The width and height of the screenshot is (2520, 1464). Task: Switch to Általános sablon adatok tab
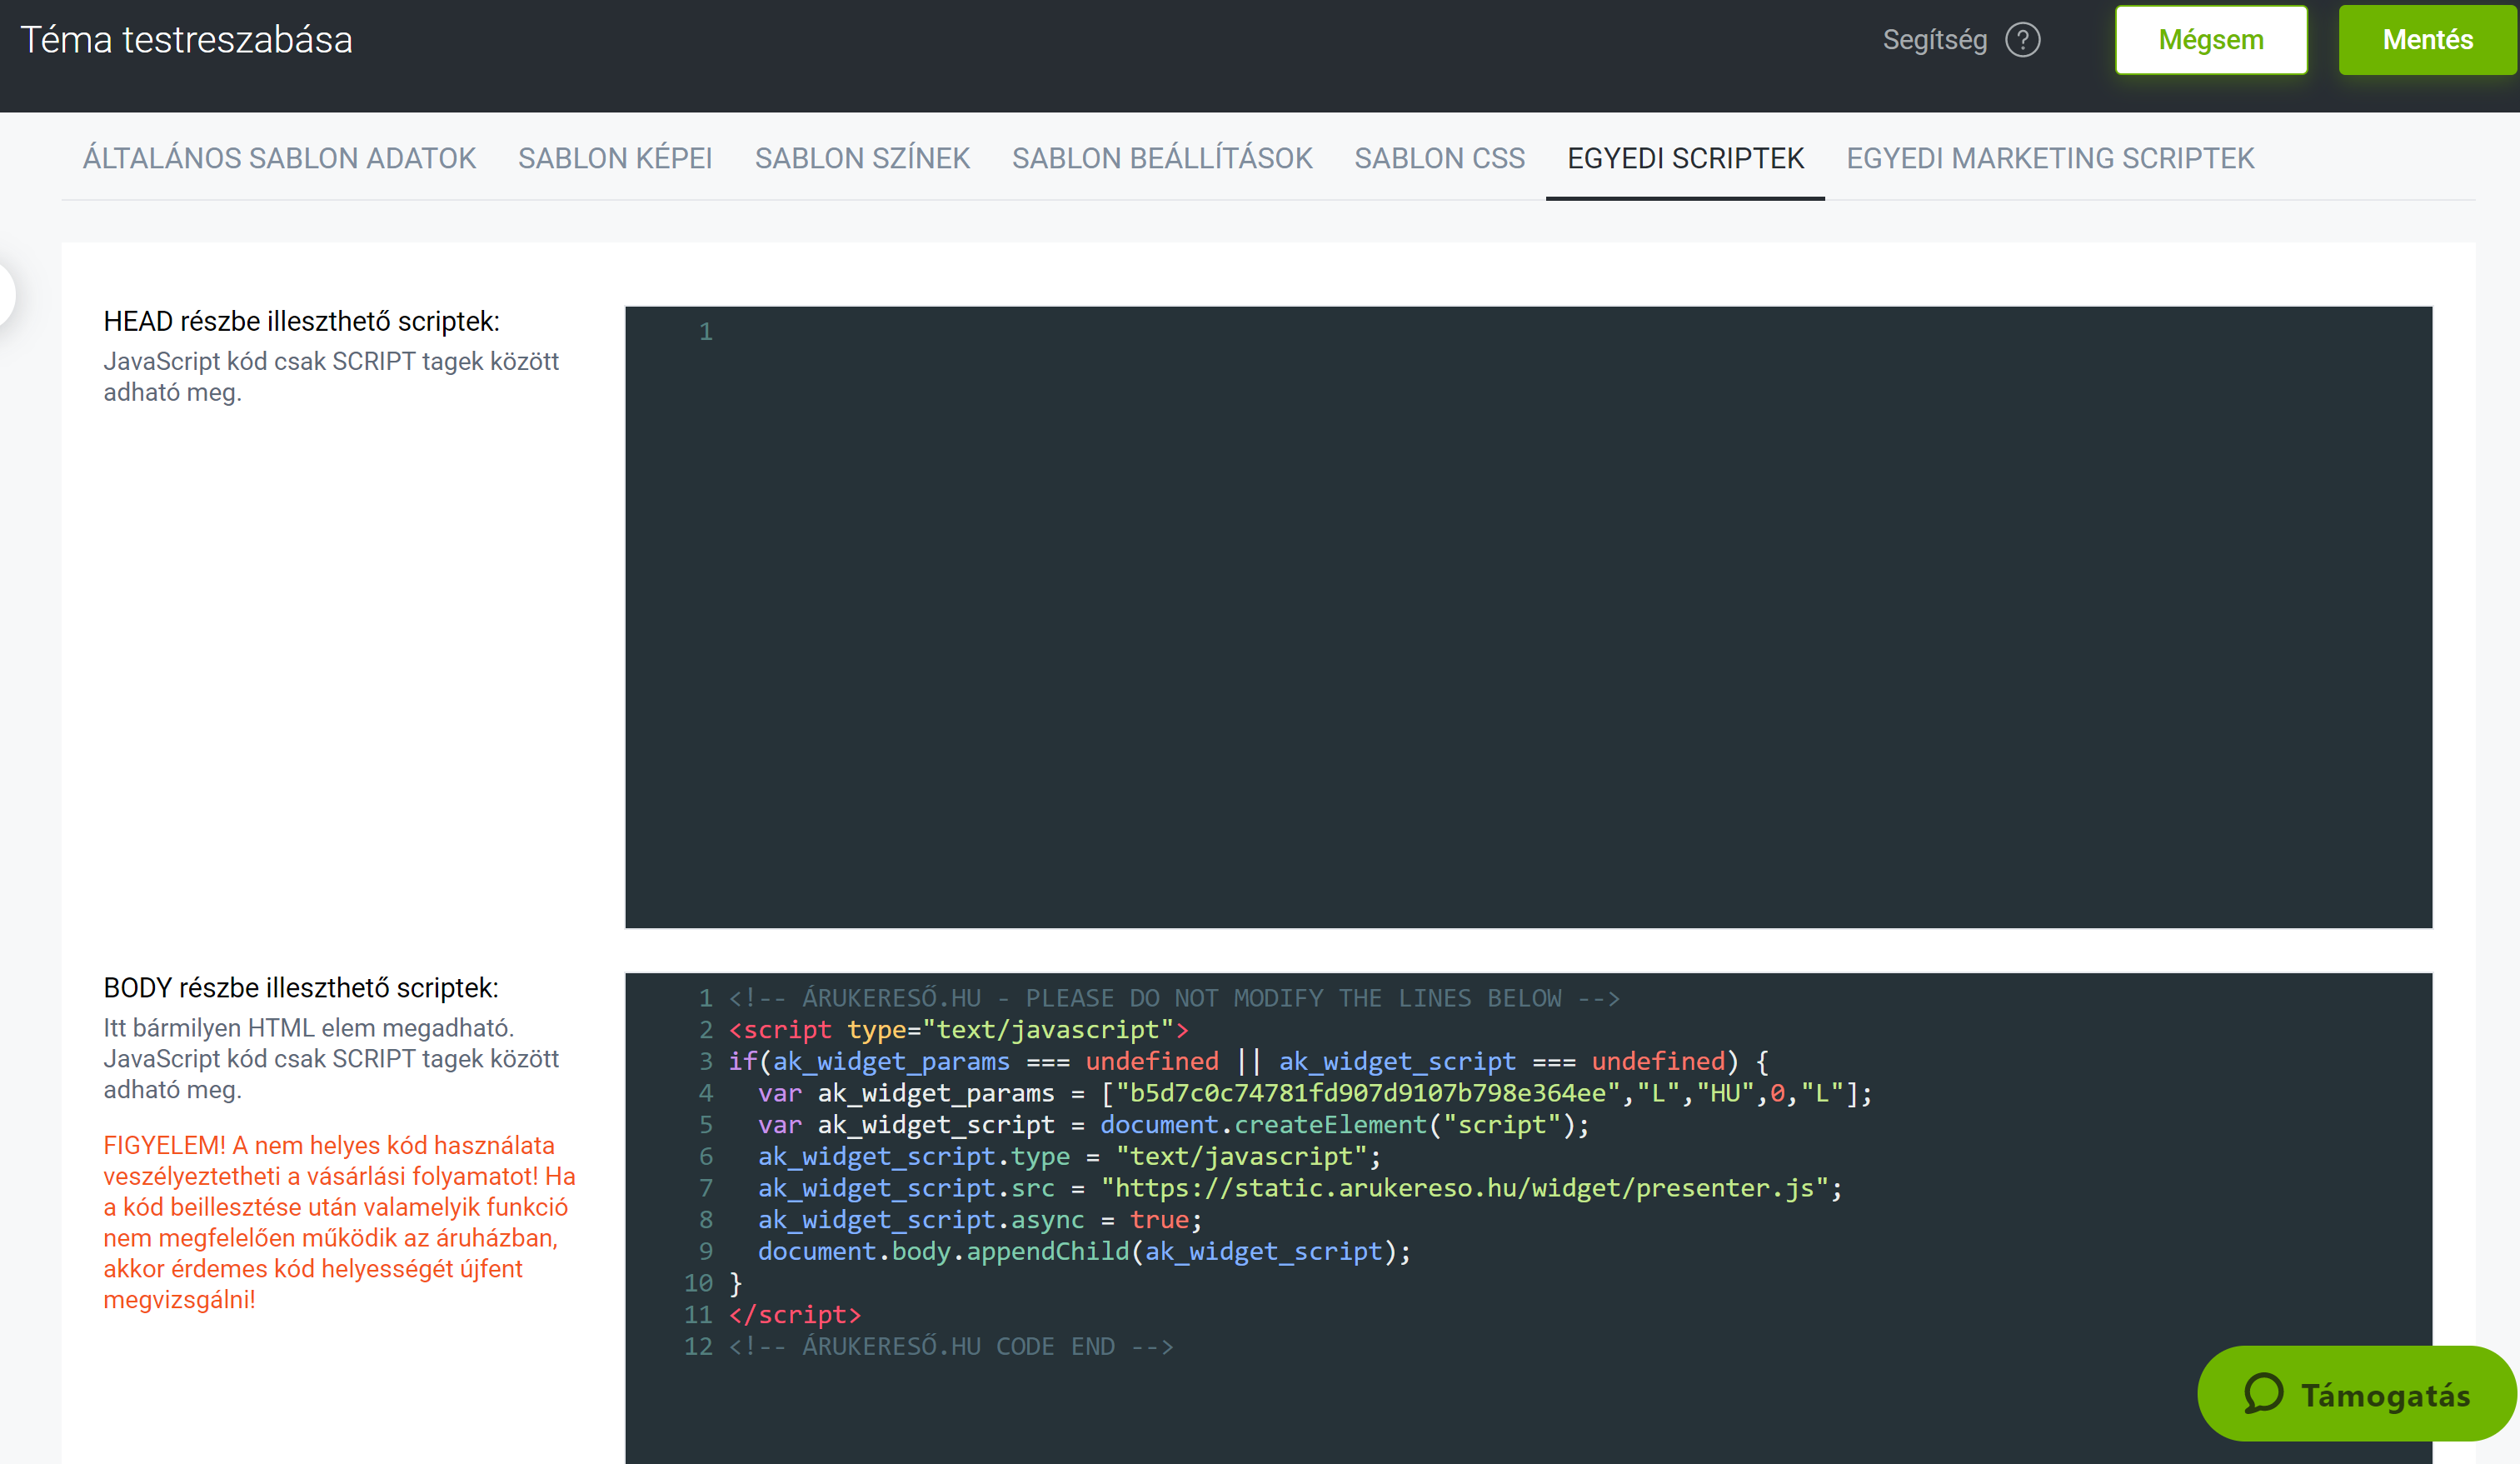[279, 158]
